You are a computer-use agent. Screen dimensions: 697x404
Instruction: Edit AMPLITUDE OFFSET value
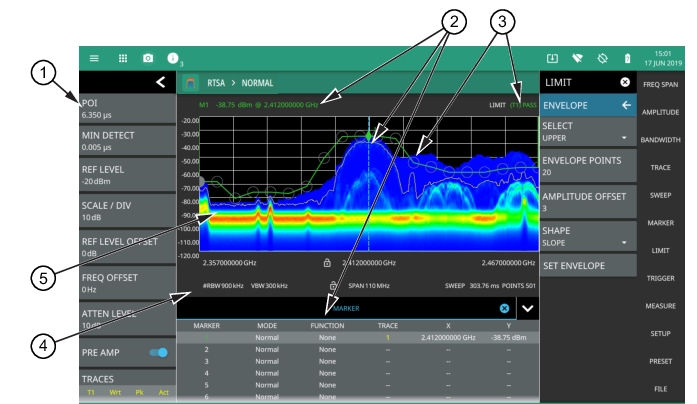pos(588,202)
